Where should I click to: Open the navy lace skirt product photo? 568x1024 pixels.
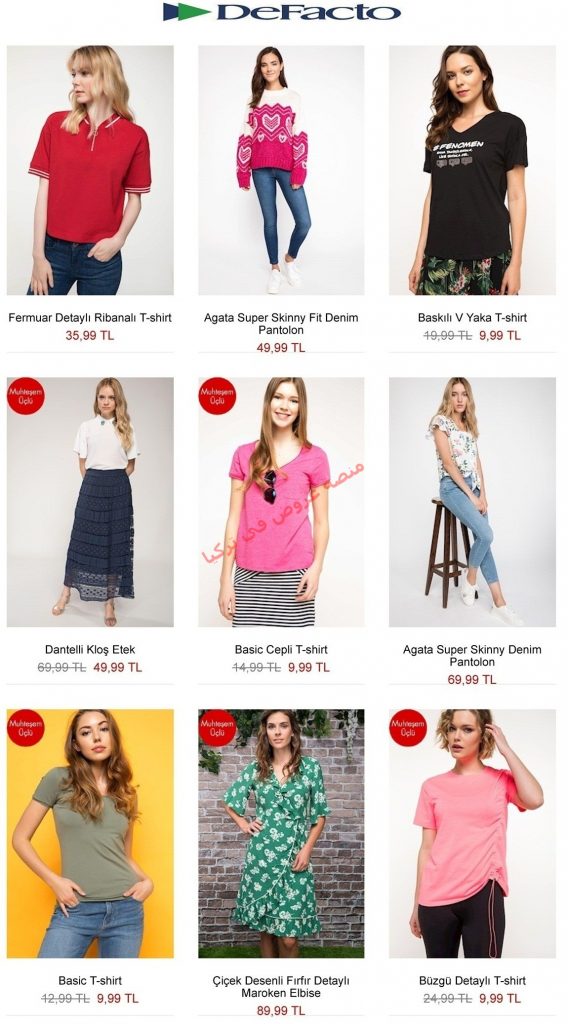click(x=90, y=502)
